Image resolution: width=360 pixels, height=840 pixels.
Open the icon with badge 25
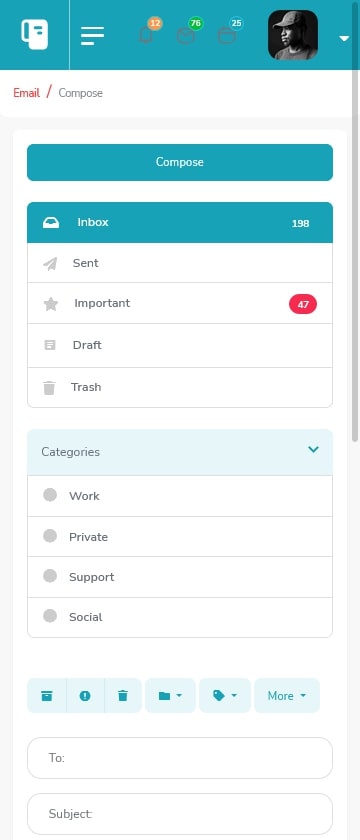click(227, 36)
